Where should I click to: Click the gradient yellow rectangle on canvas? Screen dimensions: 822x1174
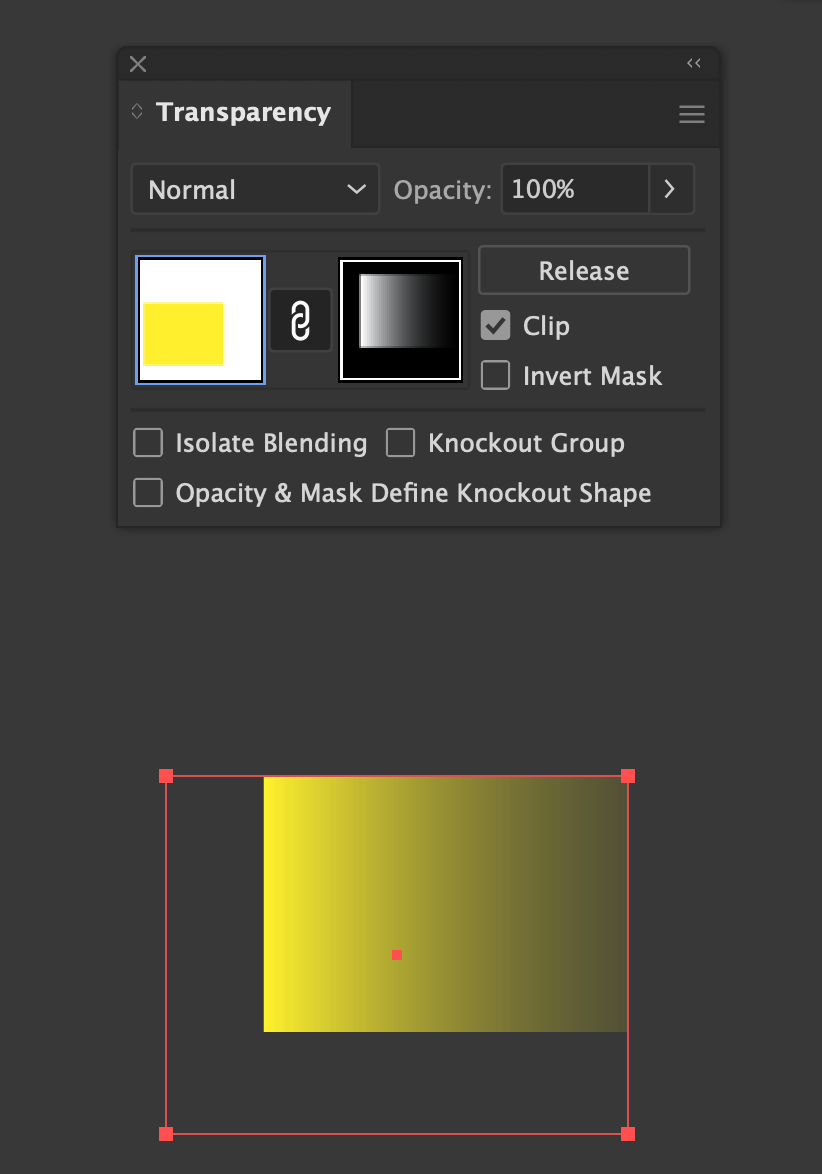pos(445,904)
